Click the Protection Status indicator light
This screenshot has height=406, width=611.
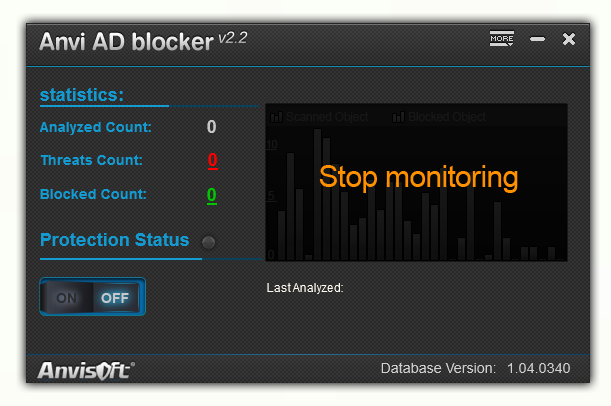208,241
